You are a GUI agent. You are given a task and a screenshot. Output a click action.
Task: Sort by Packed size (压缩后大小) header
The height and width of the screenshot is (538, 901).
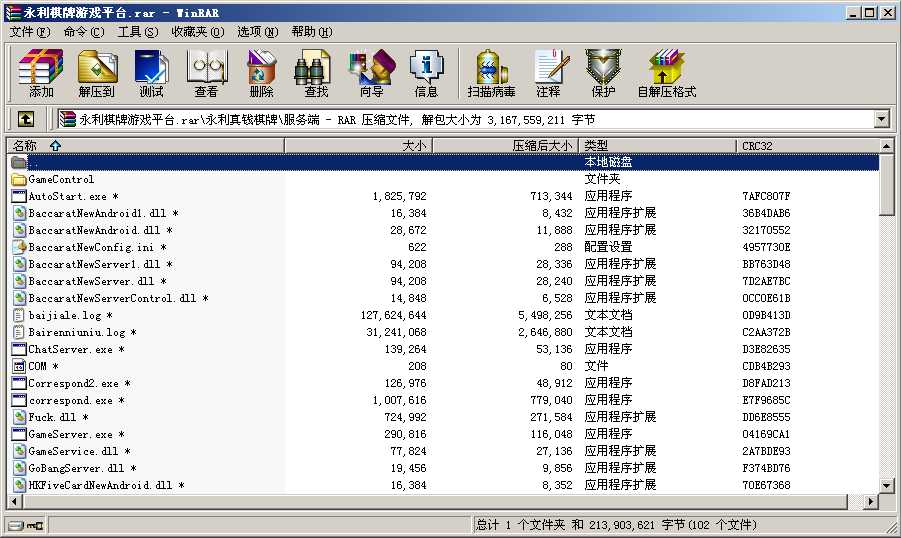[505, 145]
